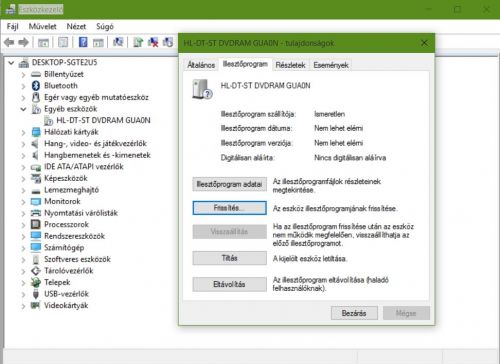Click the uninstall device red X icon
Image resolution: width=500 pixels, height=364 pixels.
[x=153, y=42]
